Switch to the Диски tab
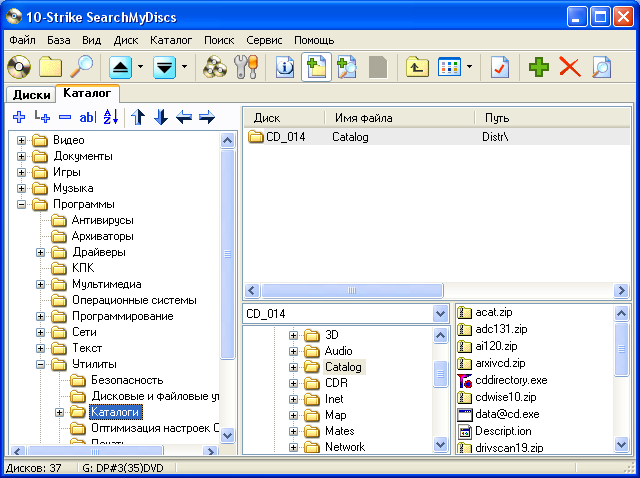Viewport: 640px width, 478px height. pos(31,95)
